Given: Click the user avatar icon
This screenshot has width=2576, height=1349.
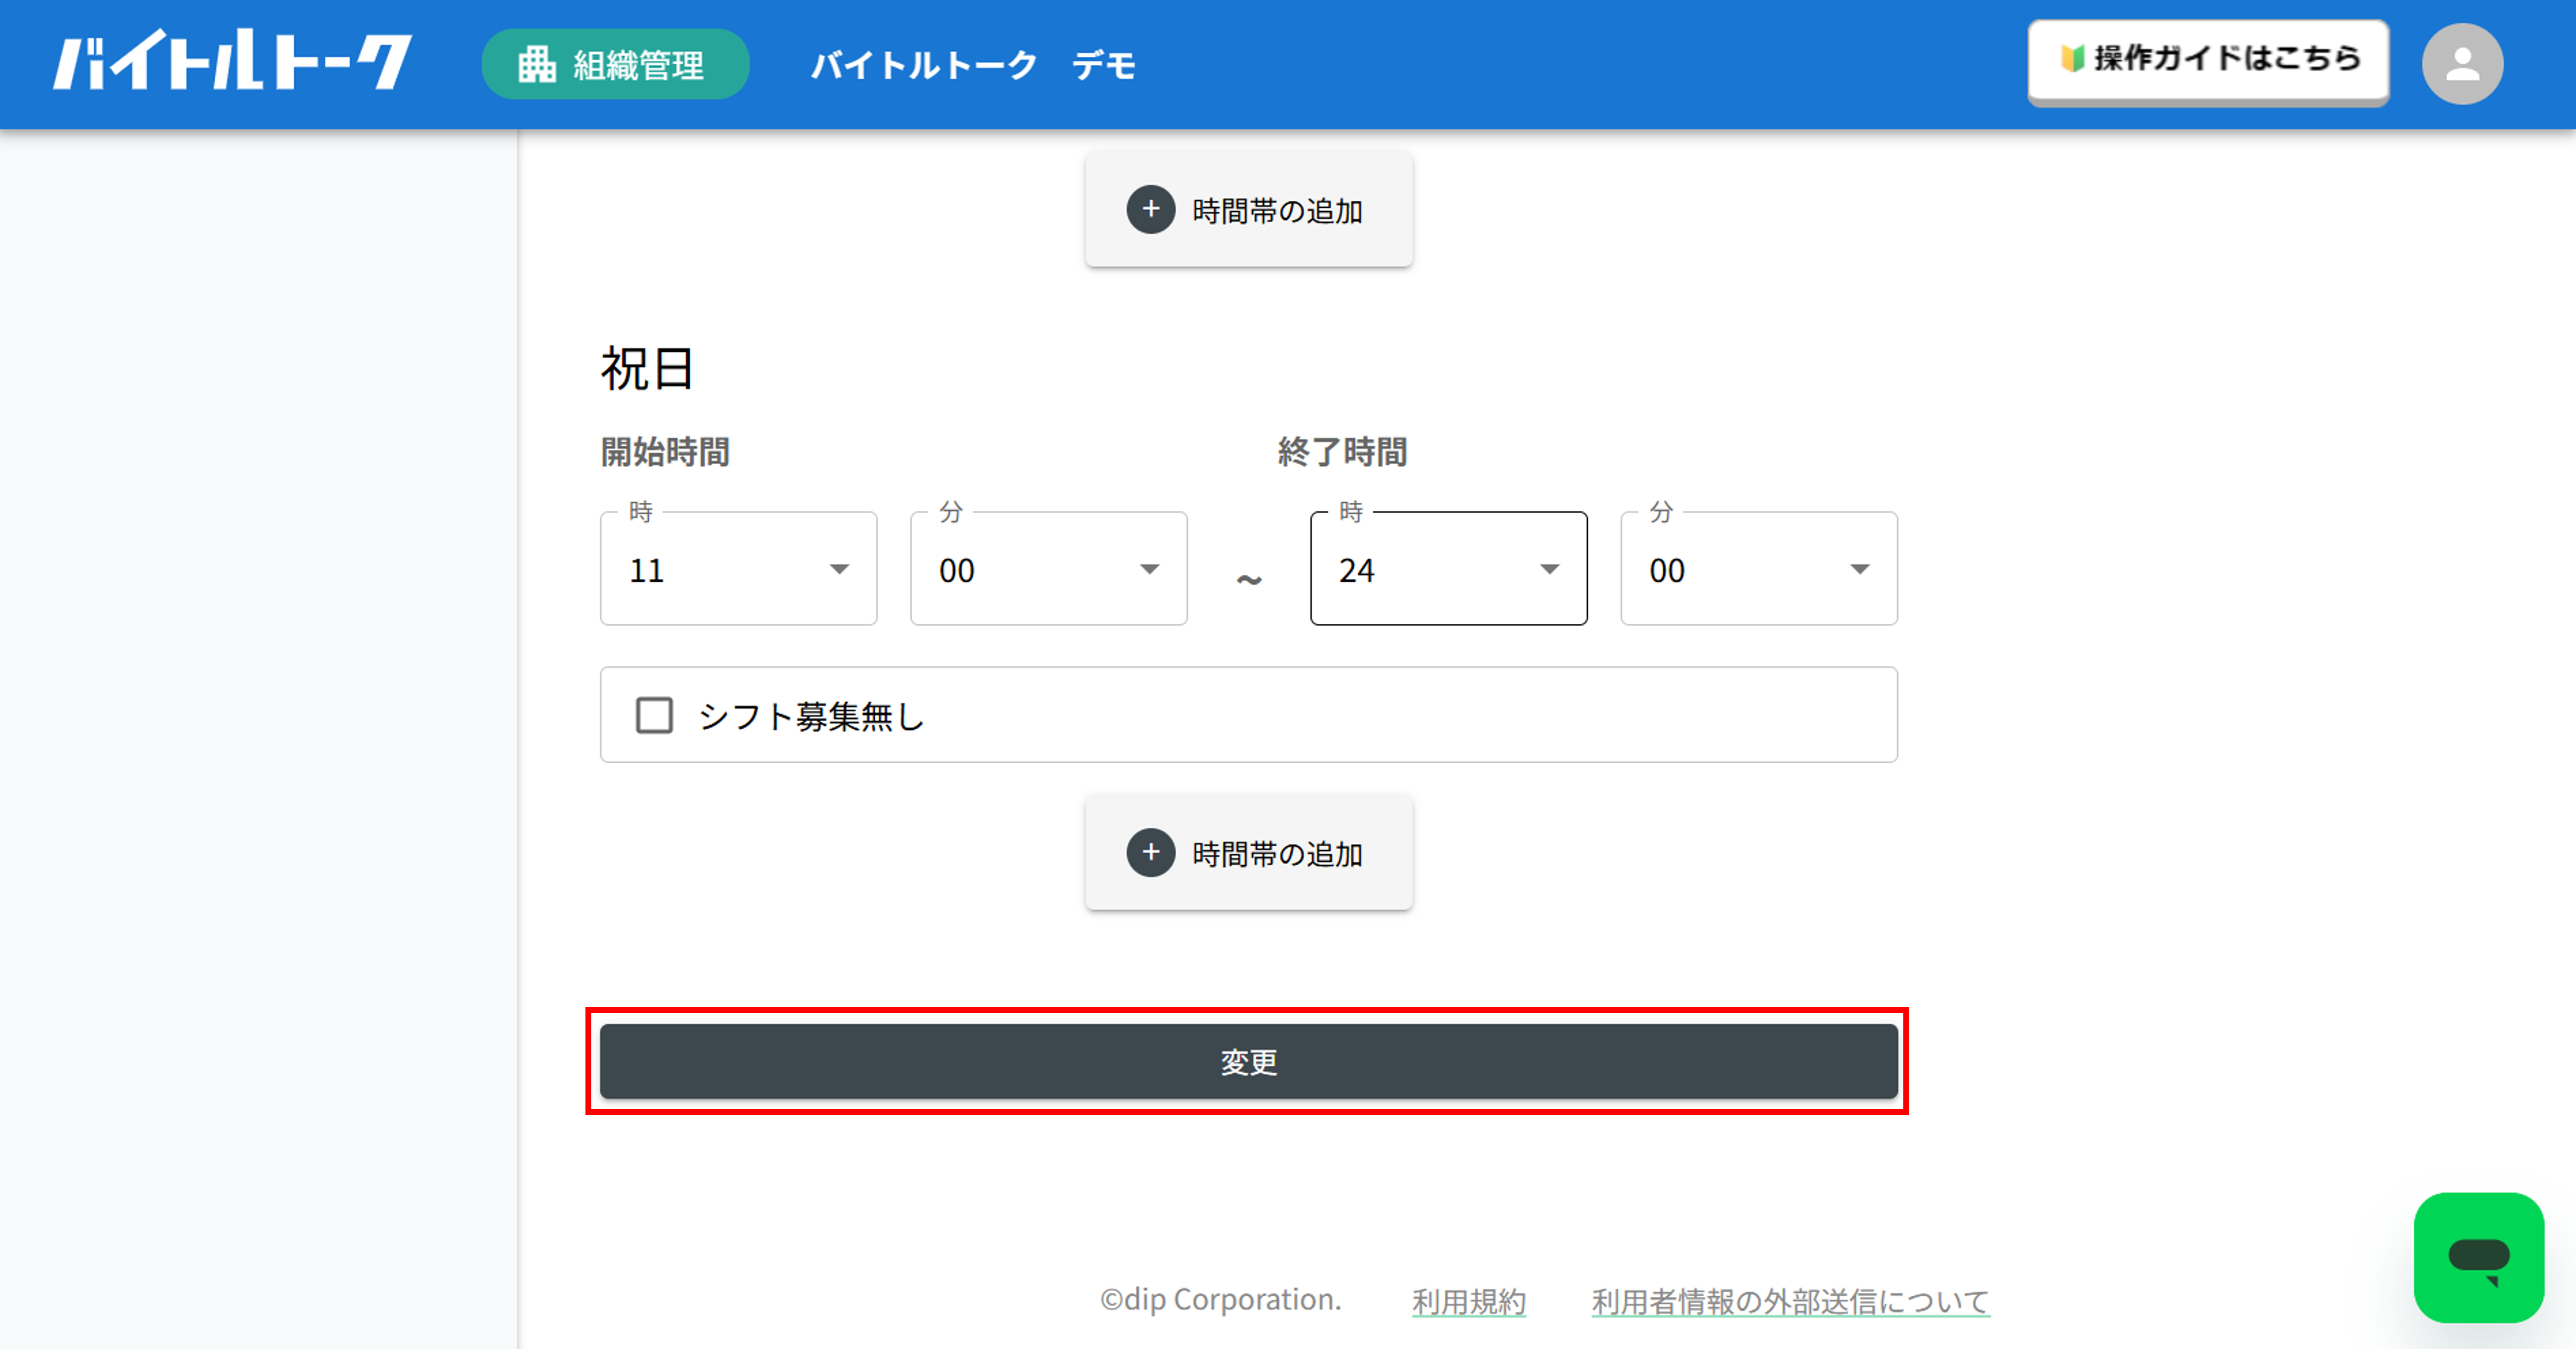Looking at the screenshot, I should [2462, 65].
